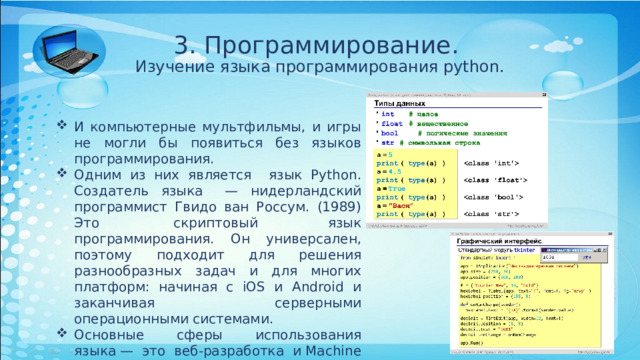This screenshot has height=360, width=640.
Task: Click the line 'языка — это веб-разработка и Machine'
Action: point(218,351)
